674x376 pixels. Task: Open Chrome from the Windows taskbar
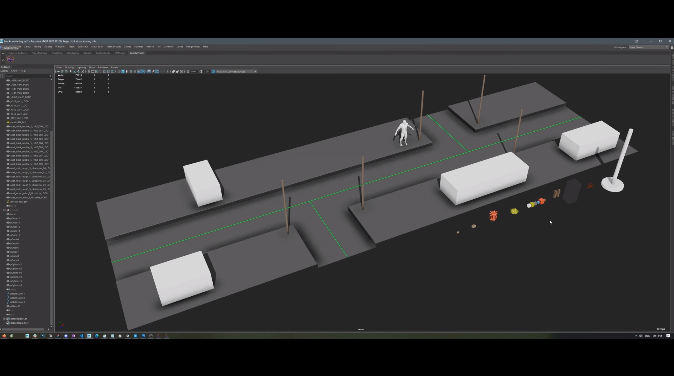pyautogui.click(x=35, y=336)
